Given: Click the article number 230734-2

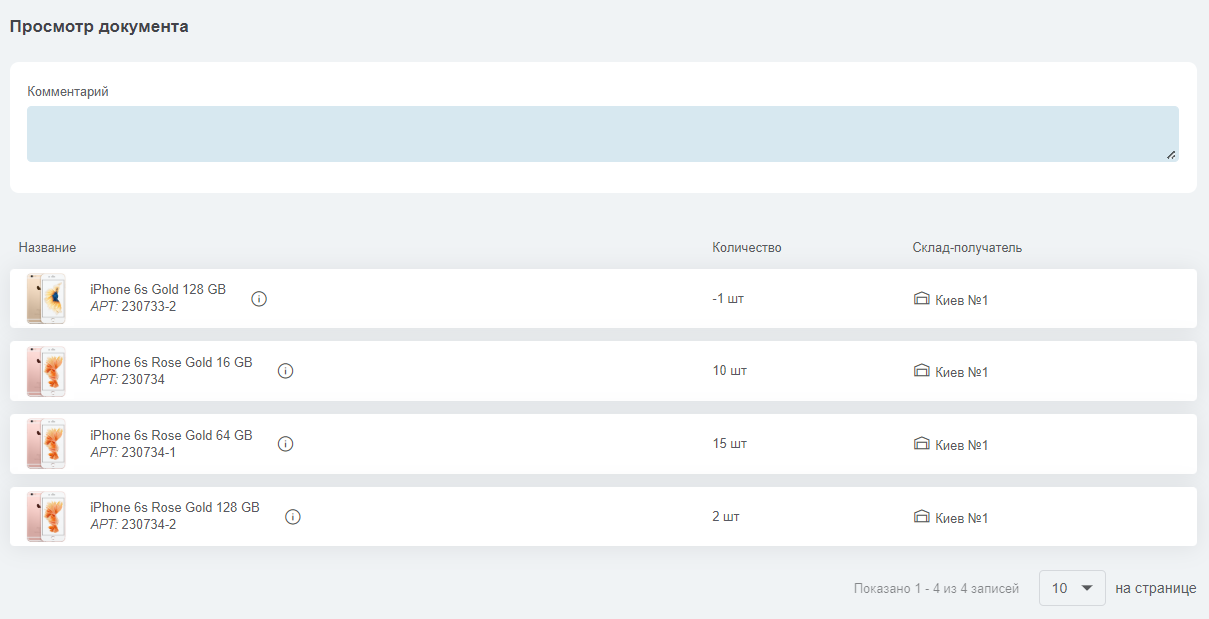Looking at the screenshot, I should (x=149, y=525).
